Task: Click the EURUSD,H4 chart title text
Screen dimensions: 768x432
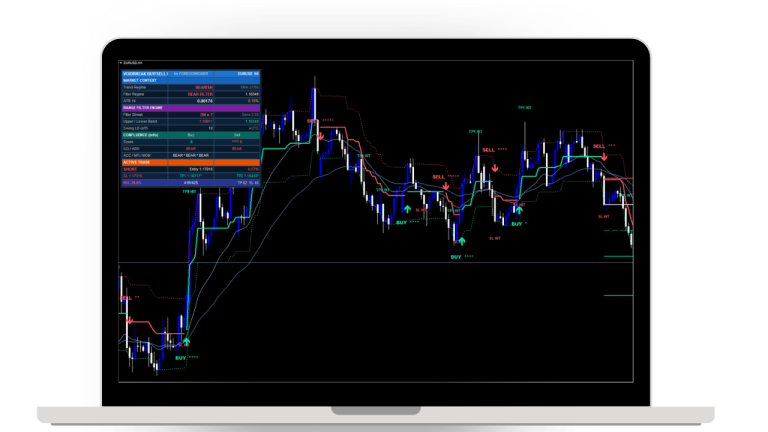Action: (133, 63)
